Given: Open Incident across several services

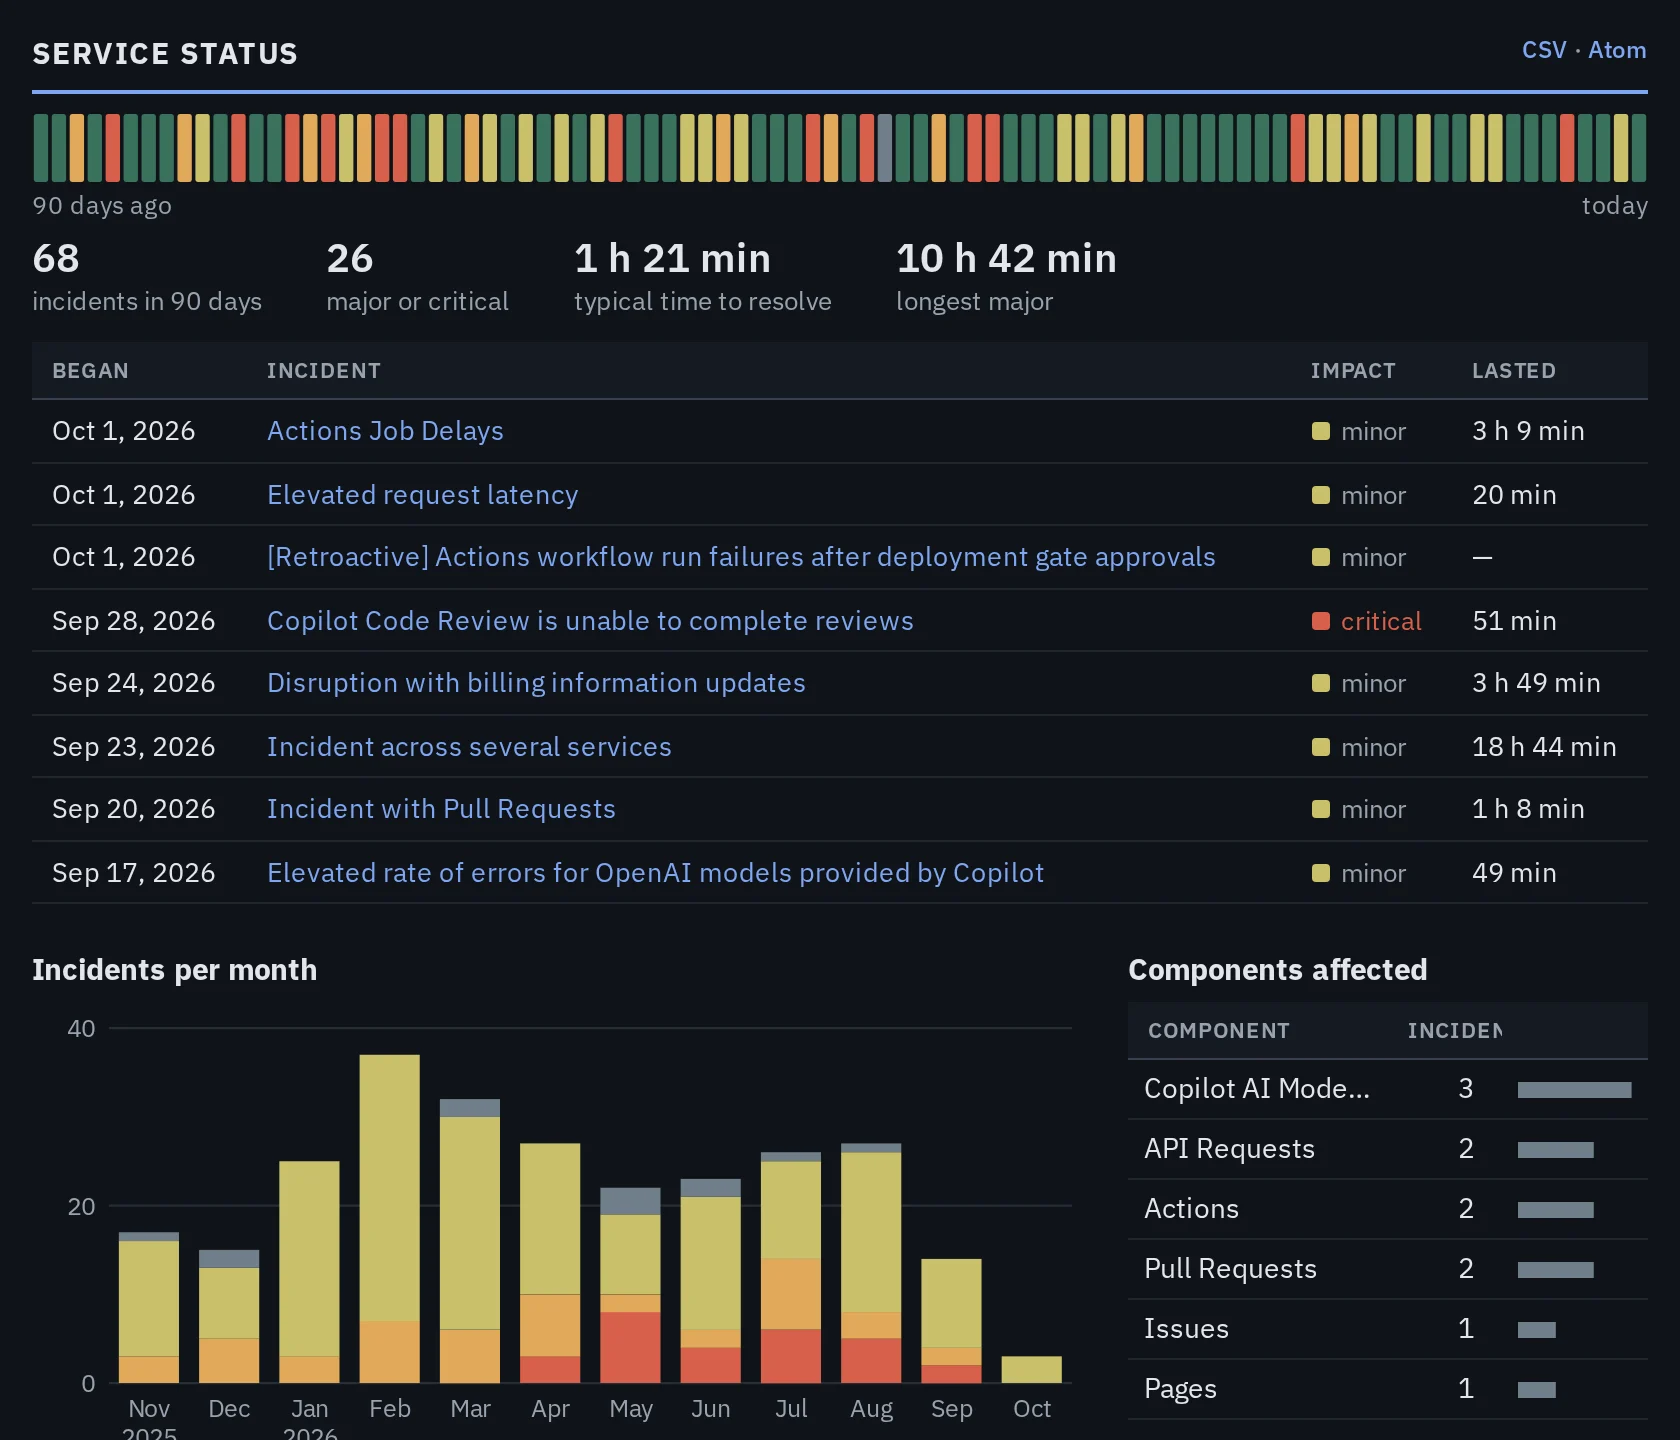Looking at the screenshot, I should click(469, 747).
